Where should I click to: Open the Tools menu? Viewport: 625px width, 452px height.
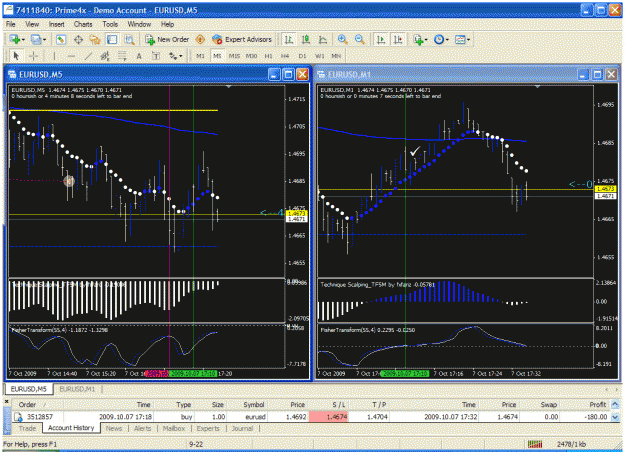point(110,24)
